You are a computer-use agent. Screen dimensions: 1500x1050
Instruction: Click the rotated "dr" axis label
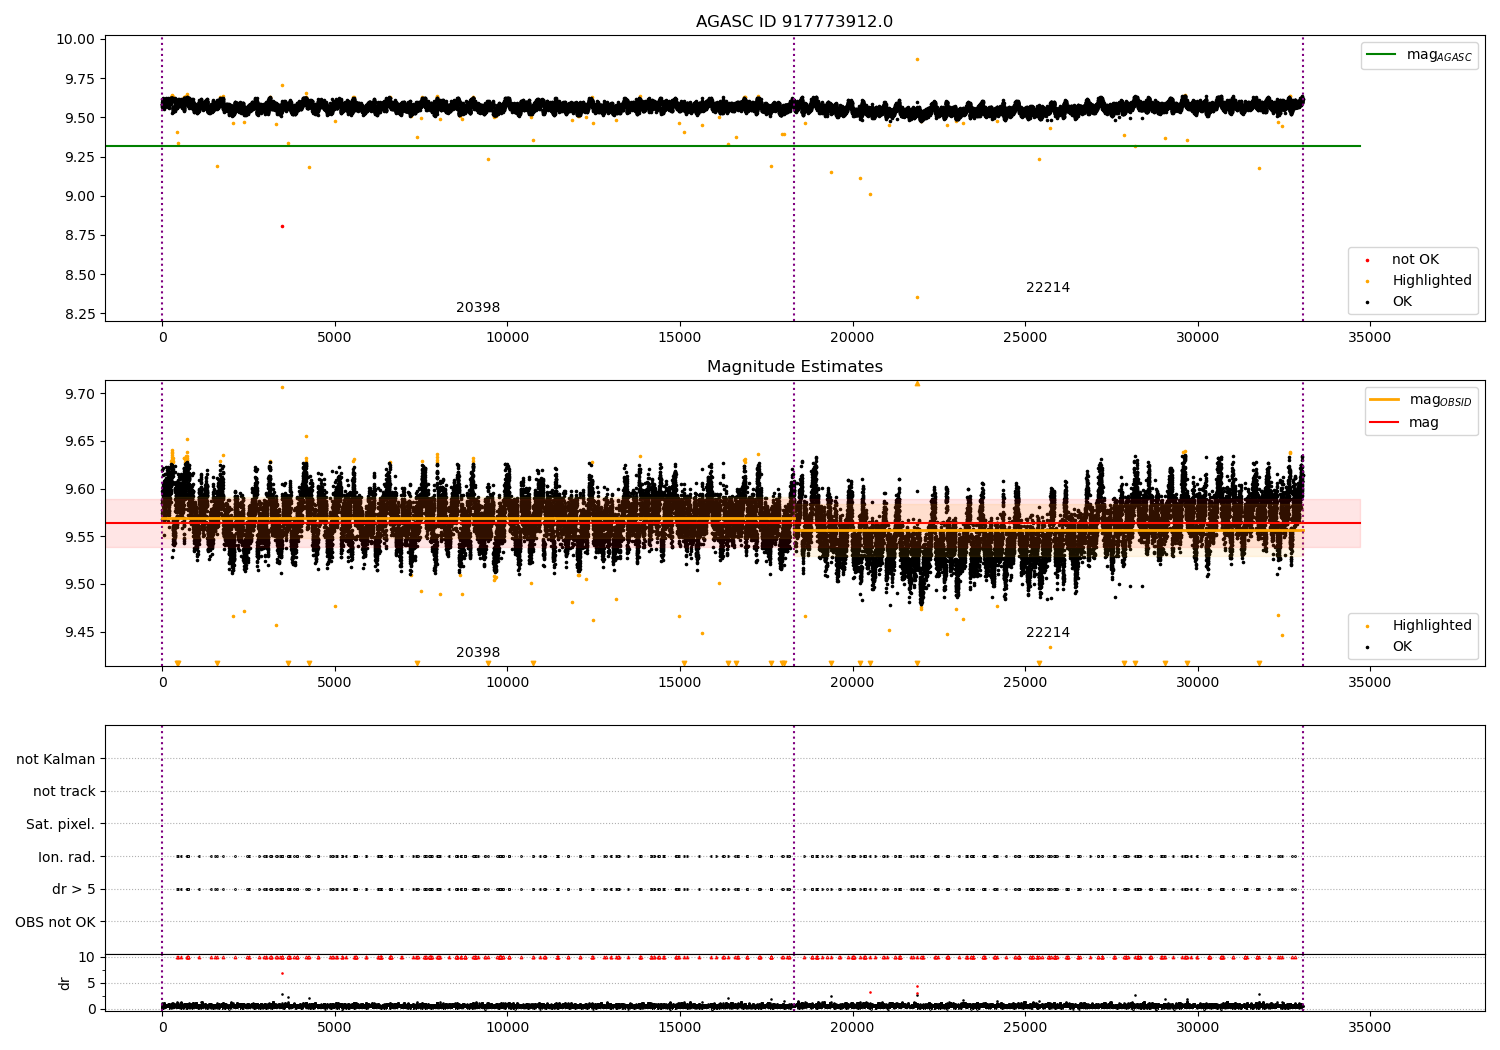(65, 983)
